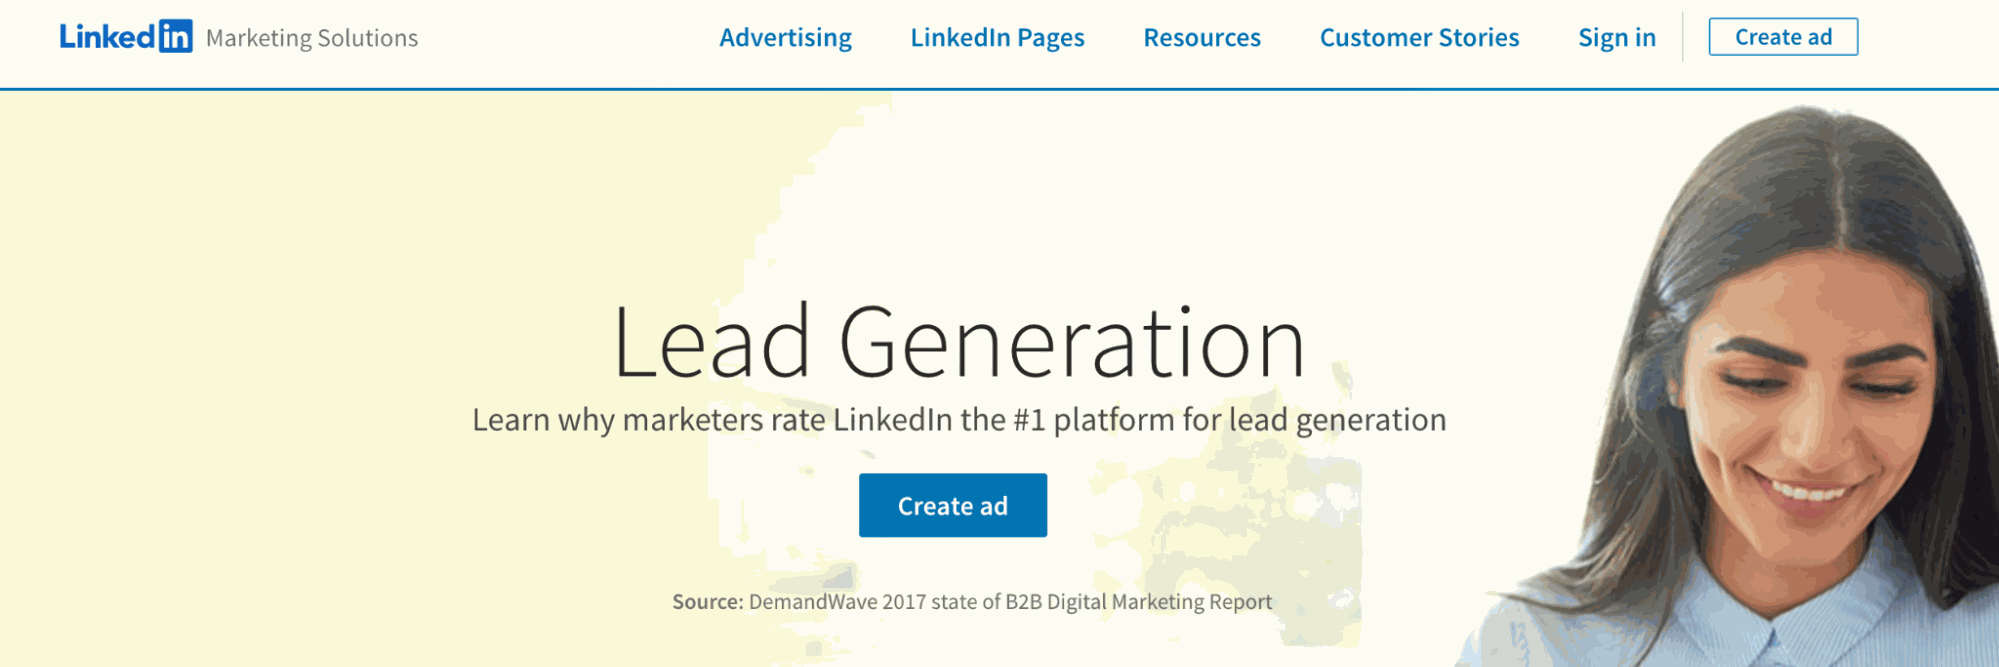Click the Lead Generation headline
Image resolution: width=1999 pixels, height=667 pixels.
pos(959,342)
